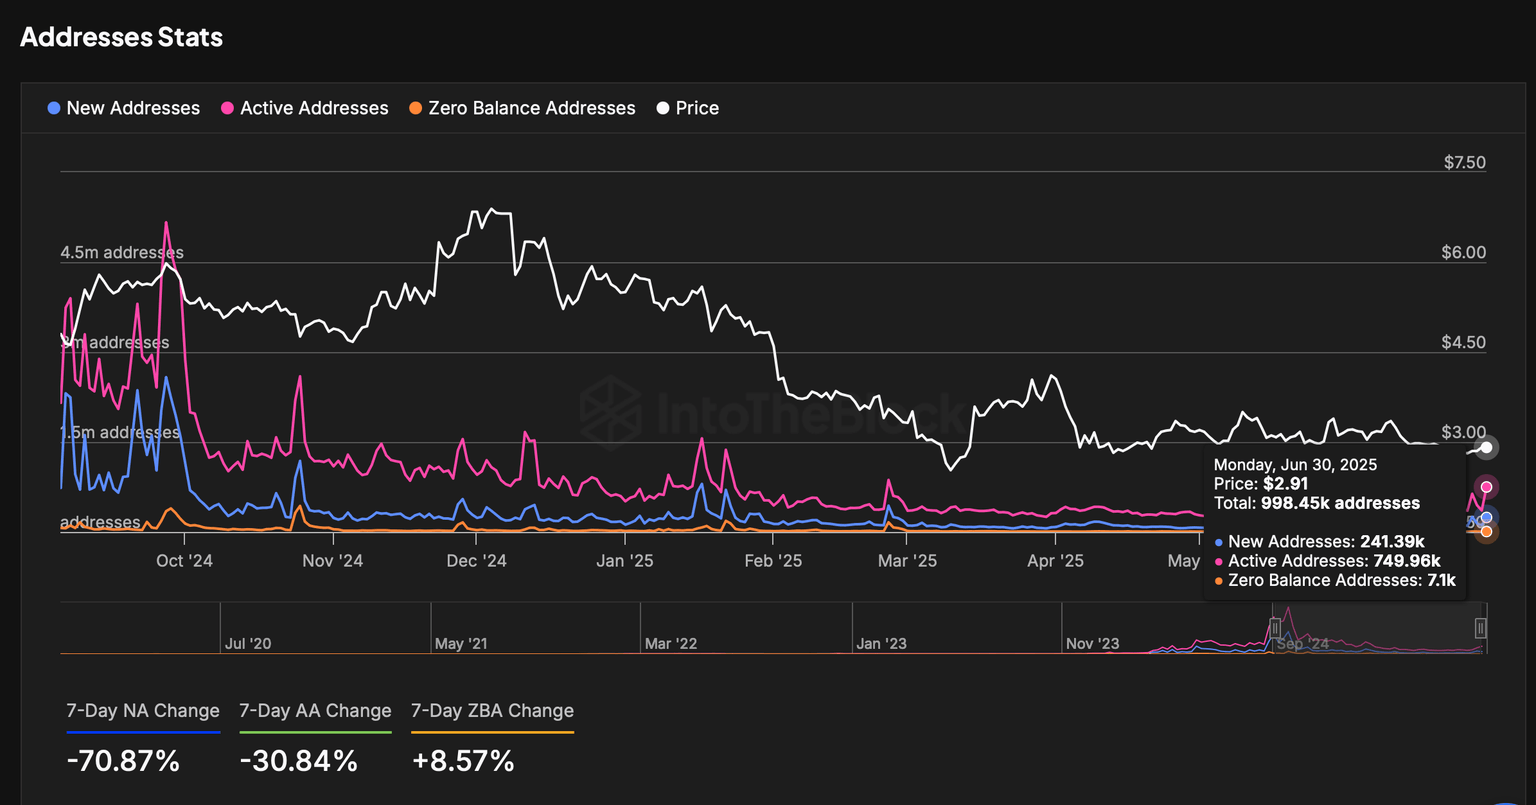
Task: Click the pink Active Addresses data point marker
Action: [1487, 487]
